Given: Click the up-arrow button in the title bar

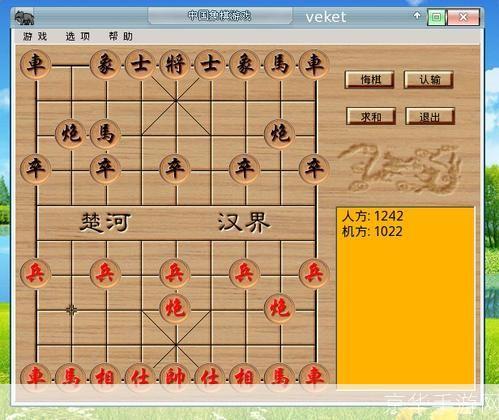Looking at the screenshot, I should click(x=417, y=16).
